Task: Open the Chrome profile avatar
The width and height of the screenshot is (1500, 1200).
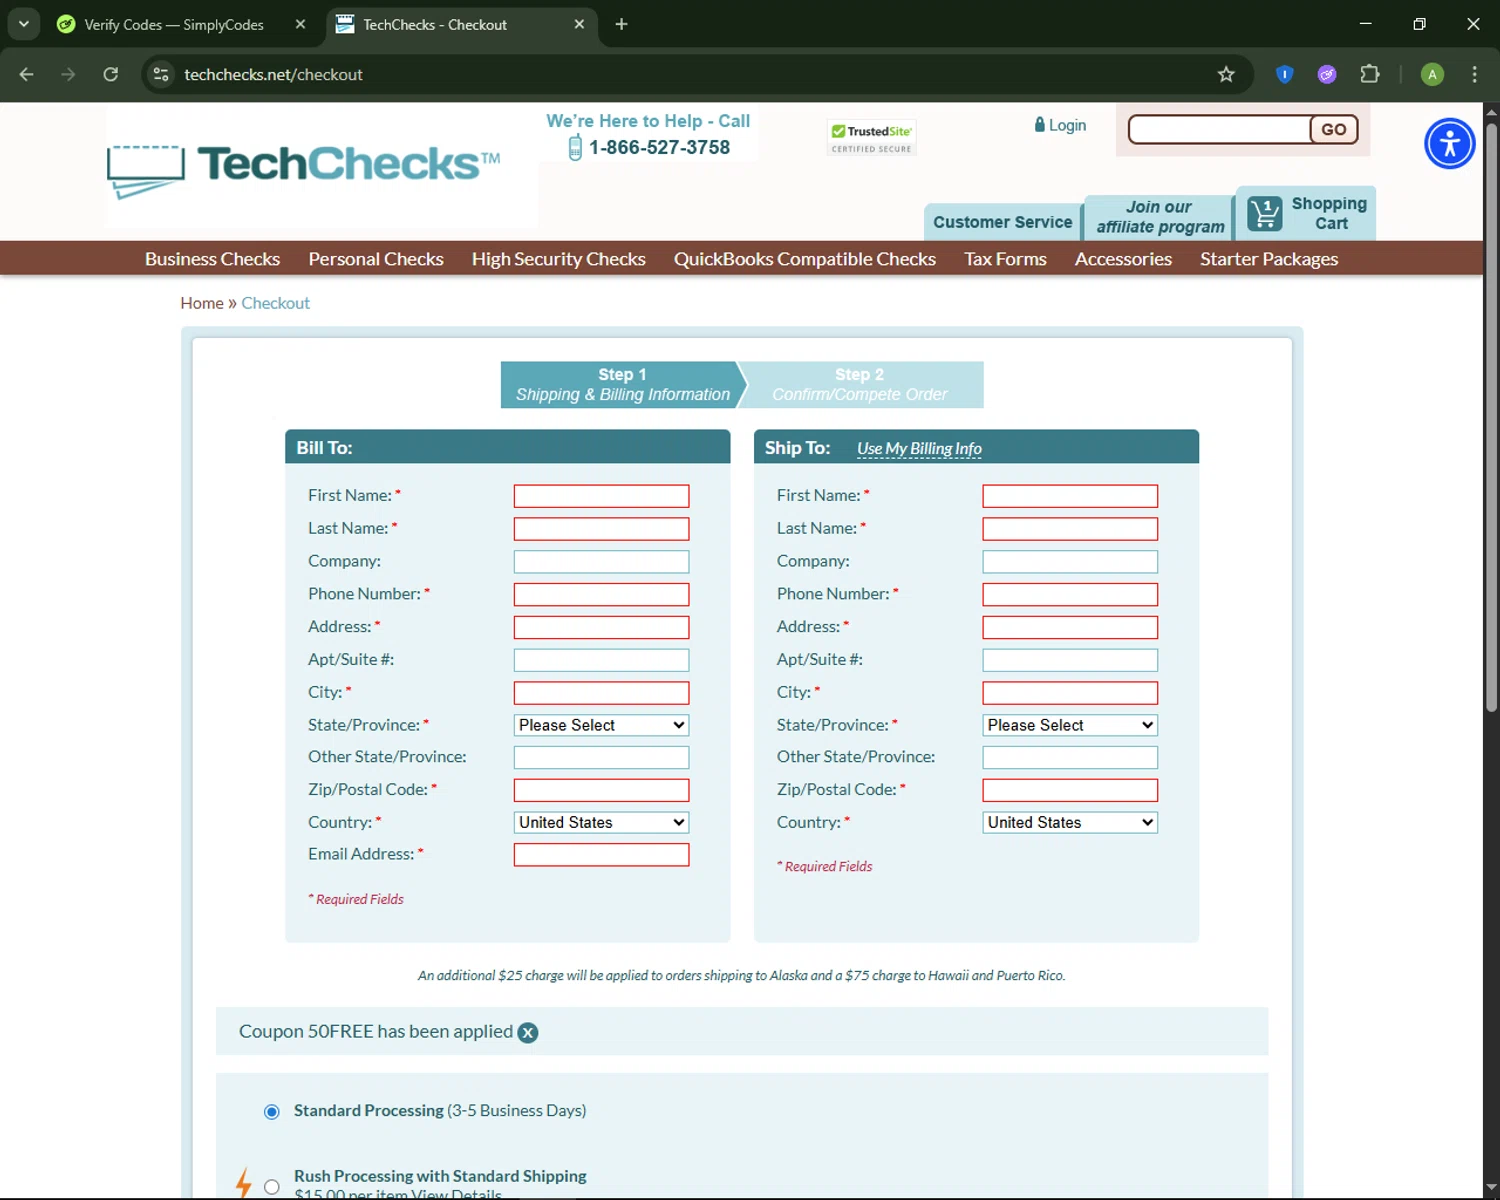Action: pyautogui.click(x=1432, y=74)
